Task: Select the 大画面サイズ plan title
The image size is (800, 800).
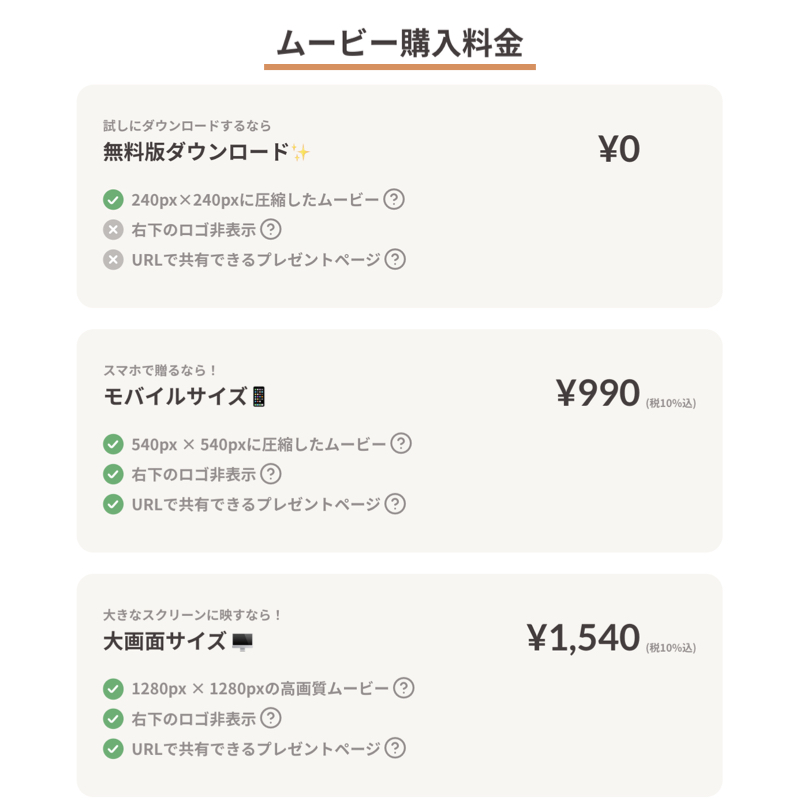Action: (x=165, y=641)
